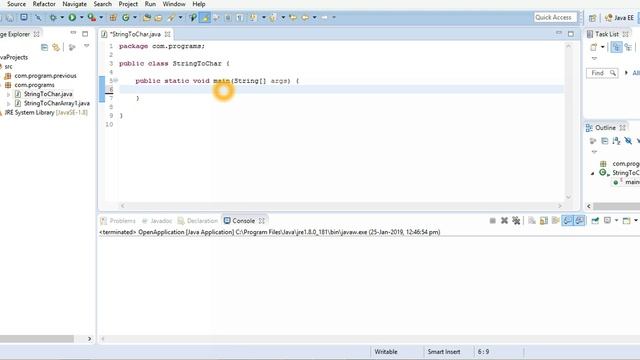640x360 pixels.
Task: Click the Debug bug icon in toolbar
Action: tap(53, 18)
